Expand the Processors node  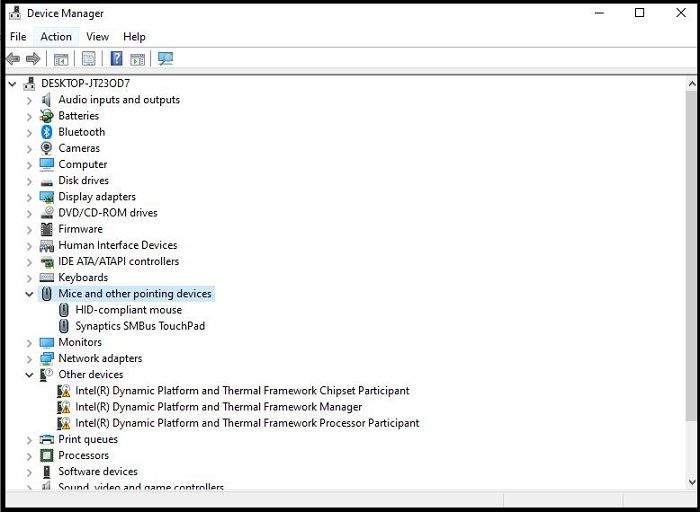point(29,456)
